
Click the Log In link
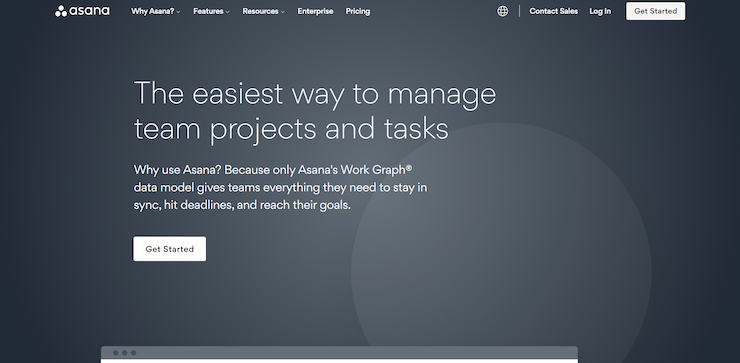(600, 11)
